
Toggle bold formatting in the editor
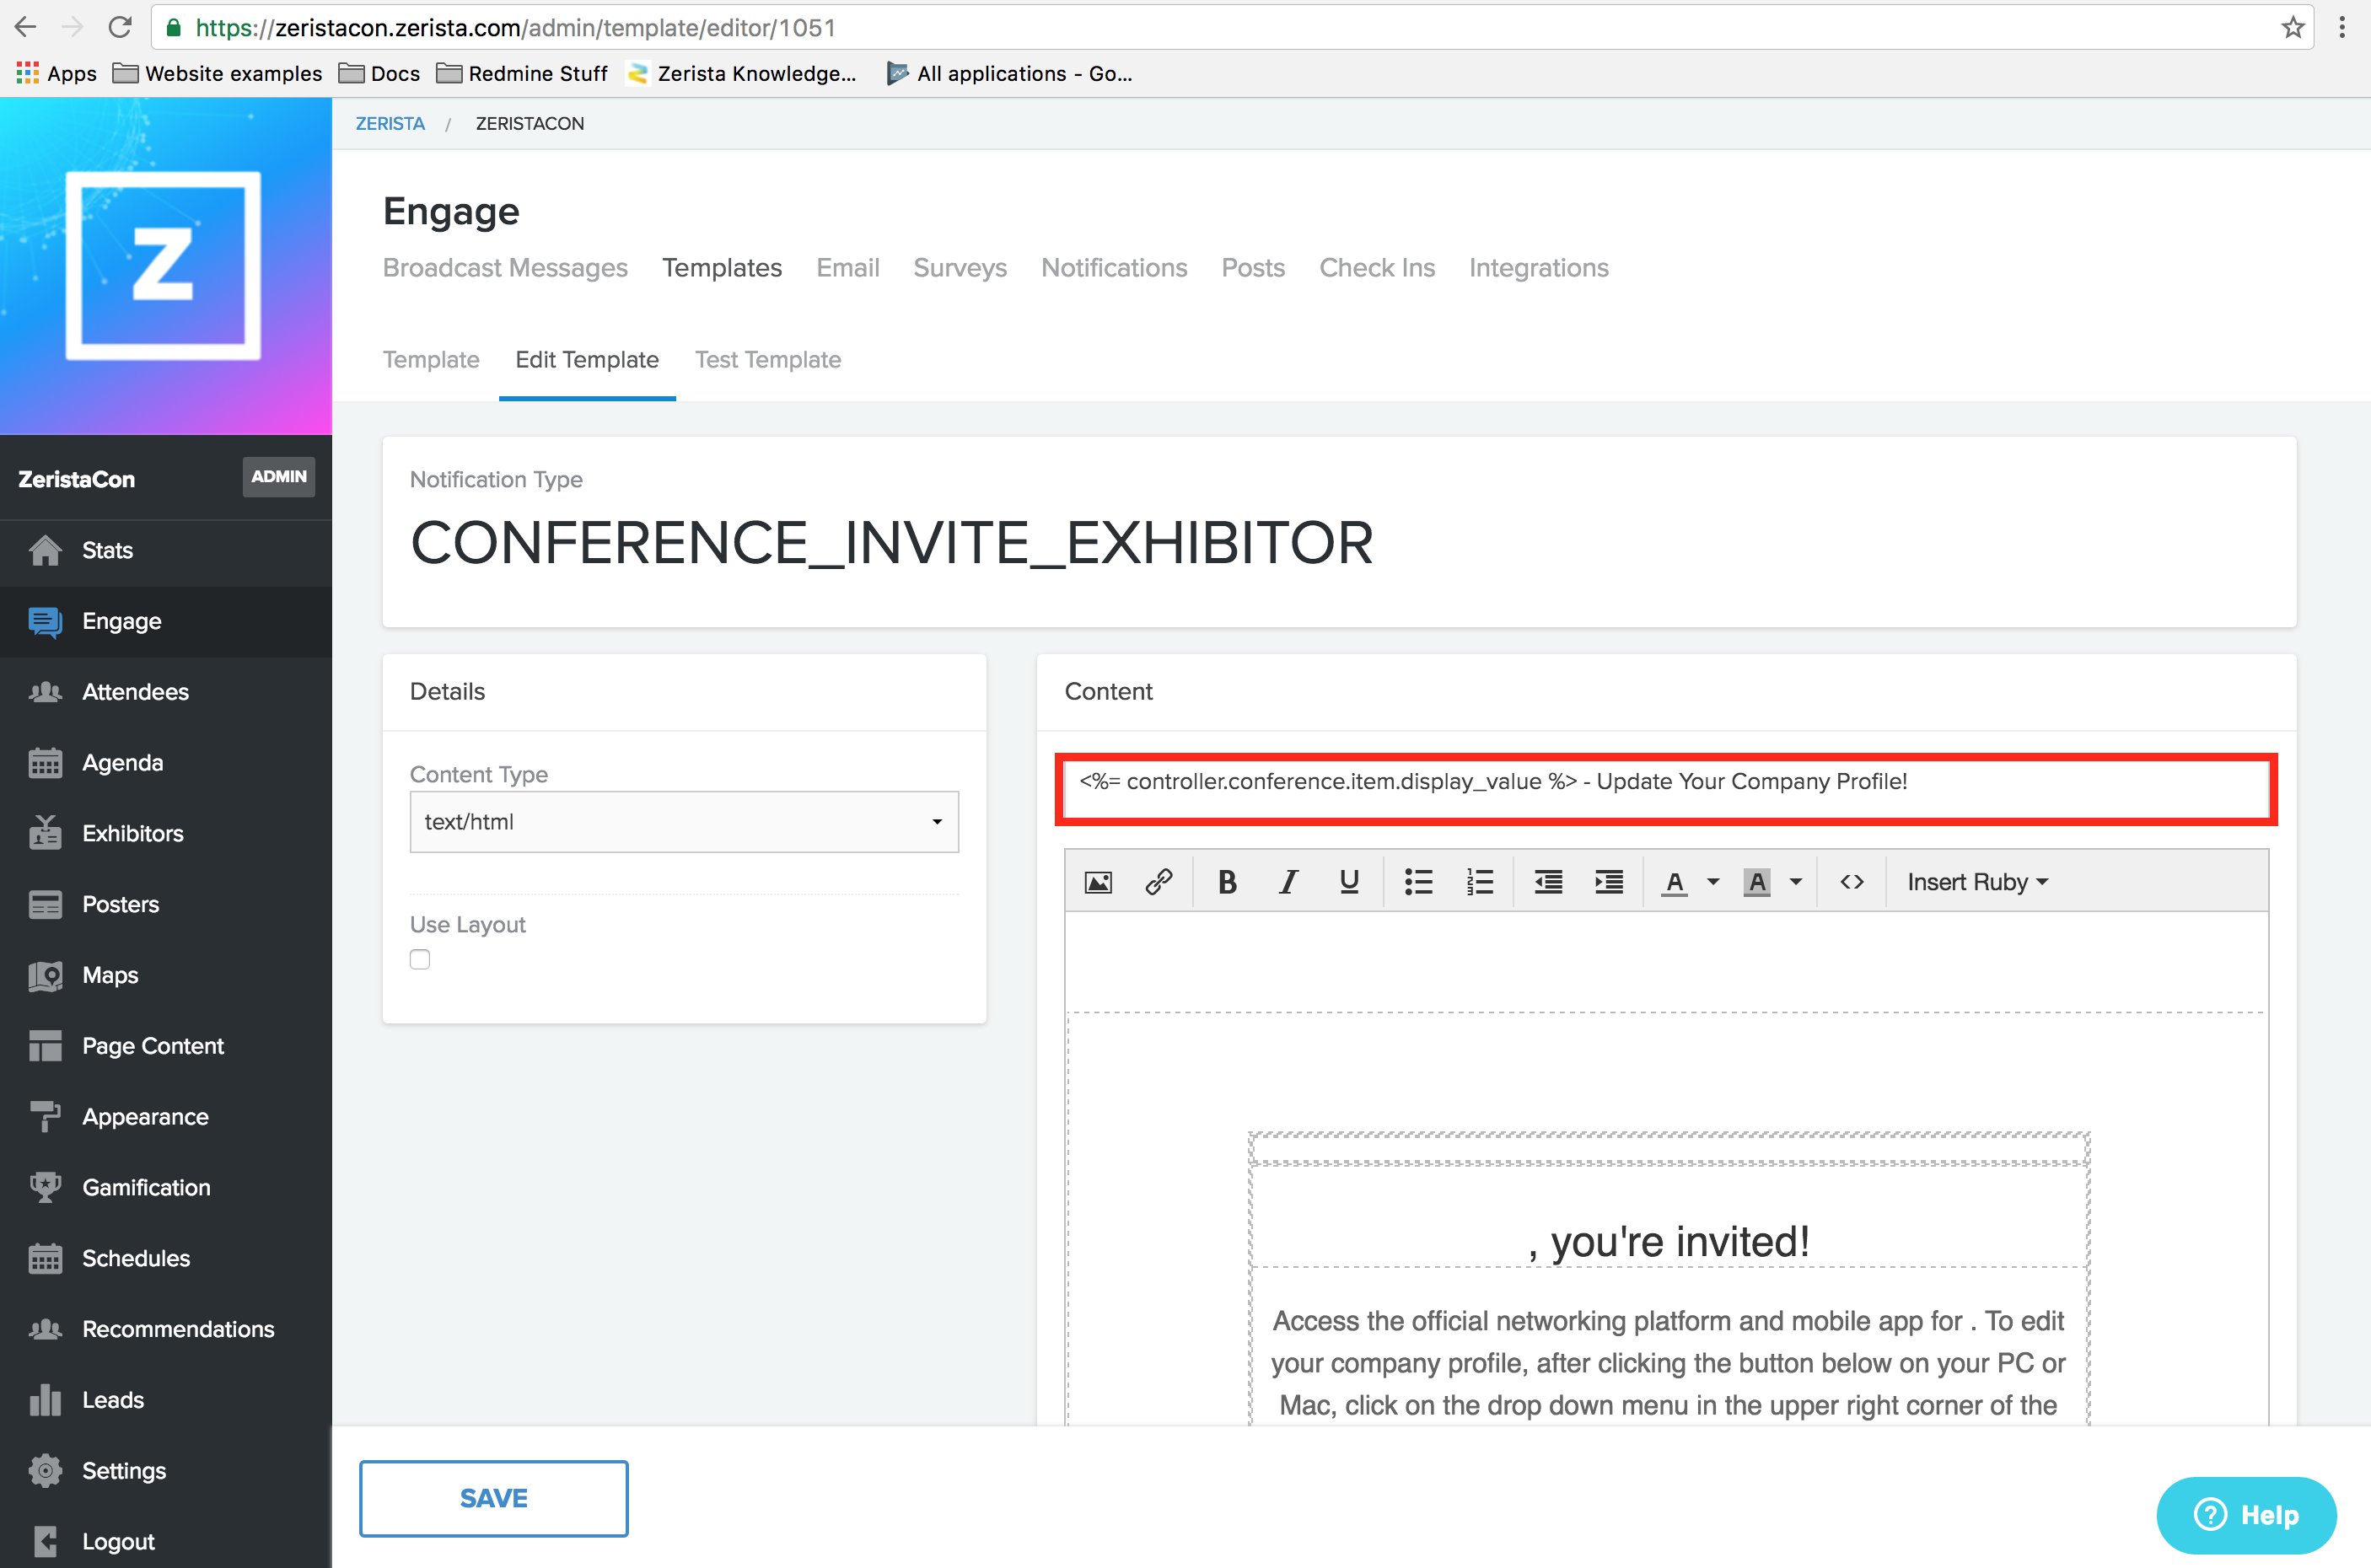[x=1227, y=882]
